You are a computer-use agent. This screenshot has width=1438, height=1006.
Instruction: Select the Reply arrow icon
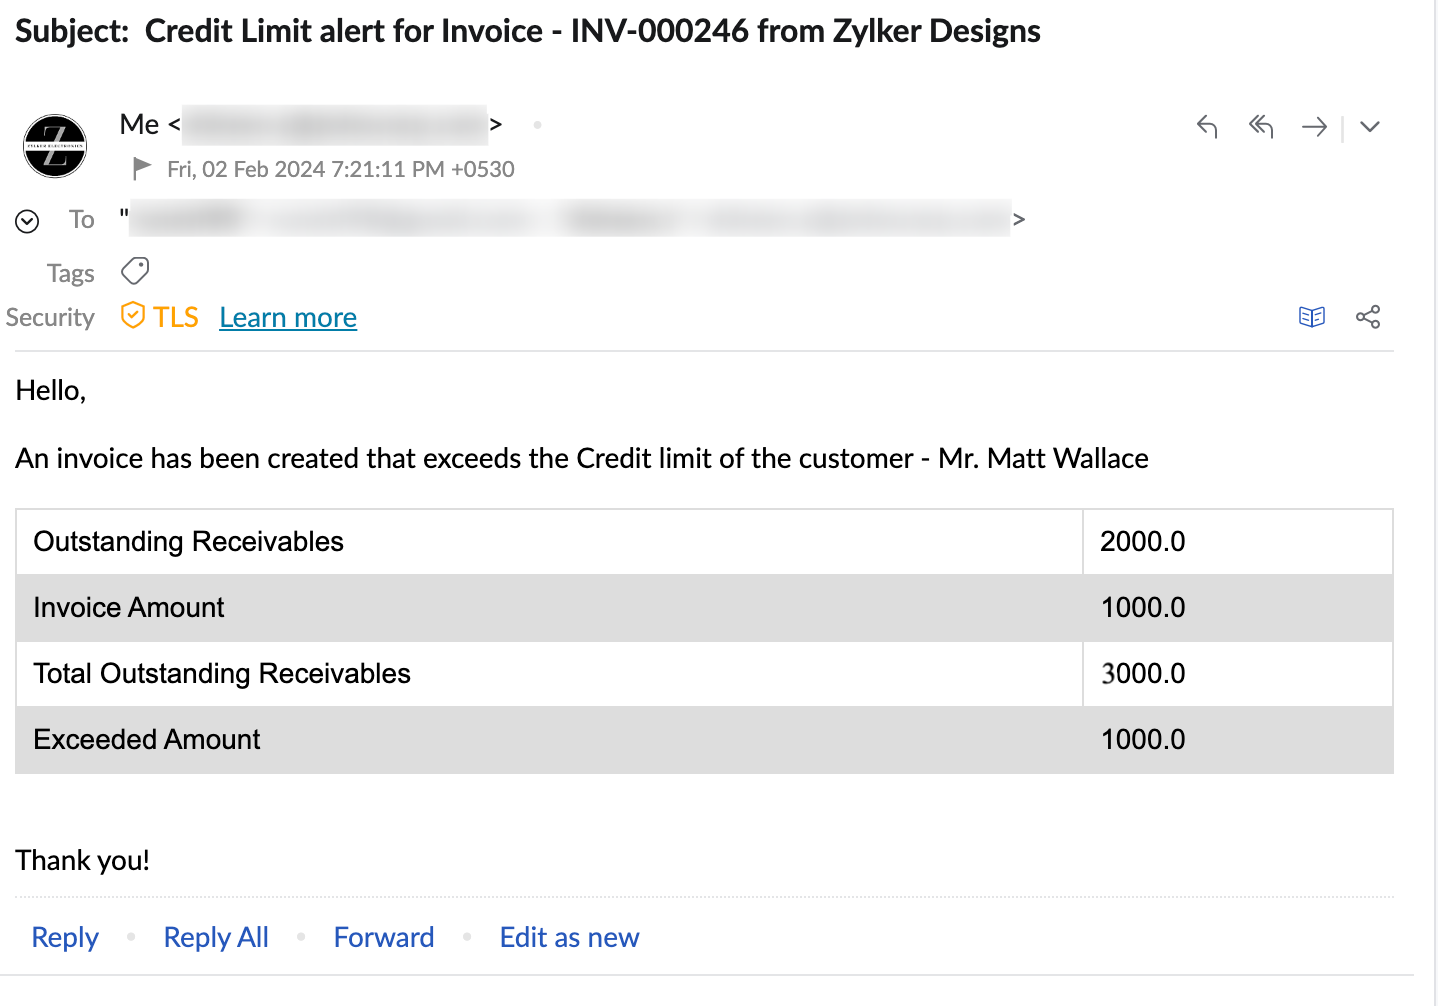point(1207,127)
